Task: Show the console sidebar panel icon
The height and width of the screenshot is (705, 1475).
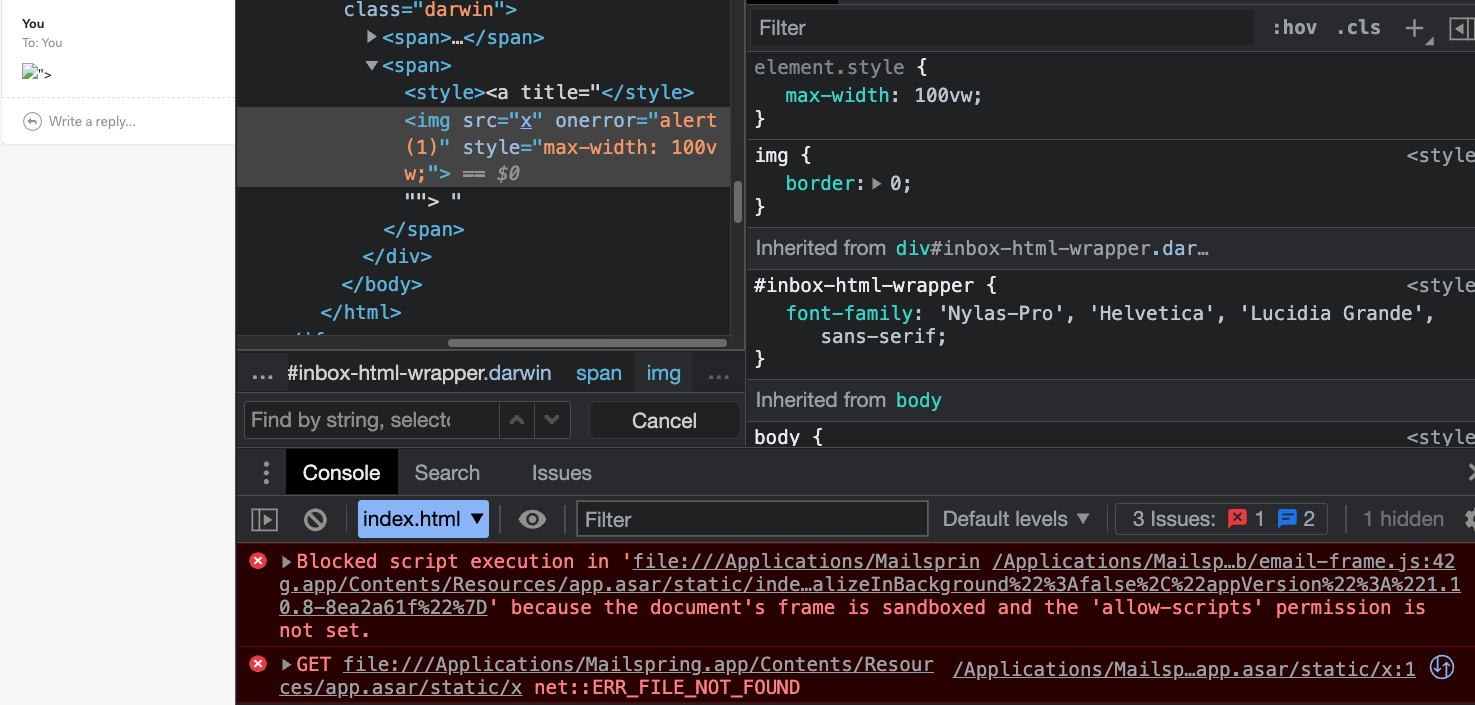Action: tap(264, 519)
